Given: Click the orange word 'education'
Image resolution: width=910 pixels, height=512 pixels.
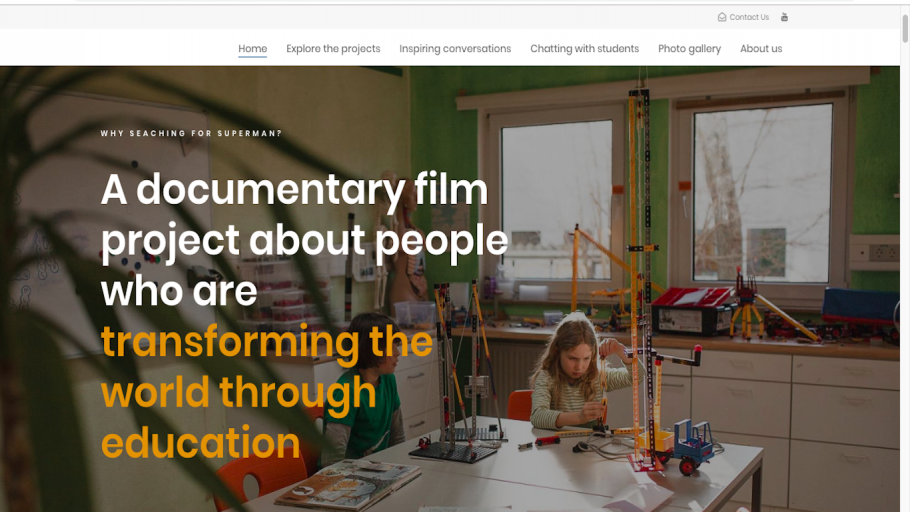Looking at the screenshot, I should click(200, 443).
